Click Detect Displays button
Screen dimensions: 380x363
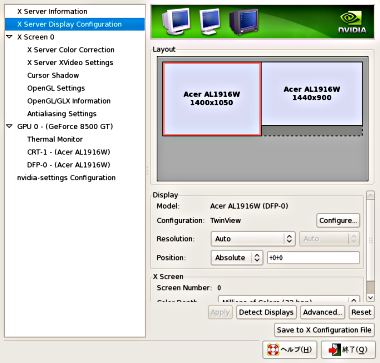(266, 312)
